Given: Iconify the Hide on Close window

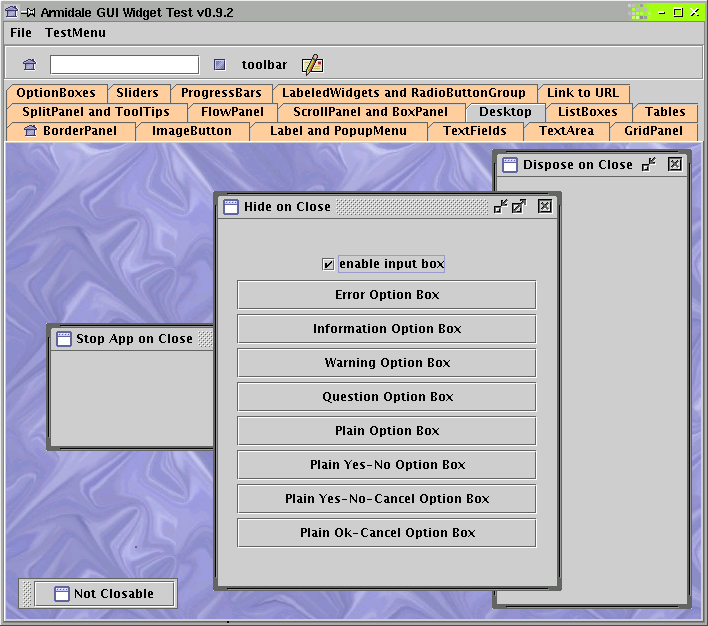Looking at the screenshot, I should (x=500, y=206).
